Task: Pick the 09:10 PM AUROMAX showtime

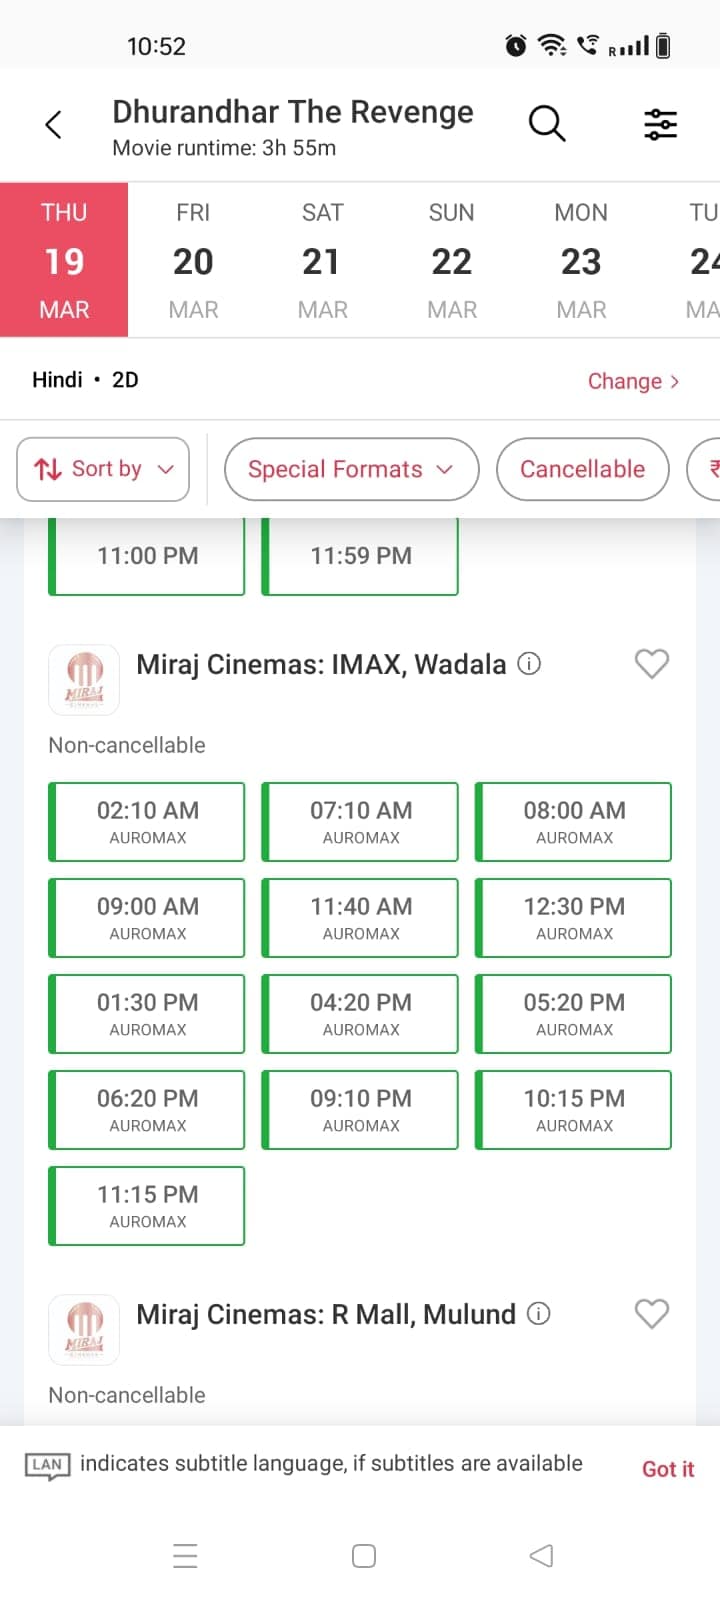Action: tap(360, 1109)
